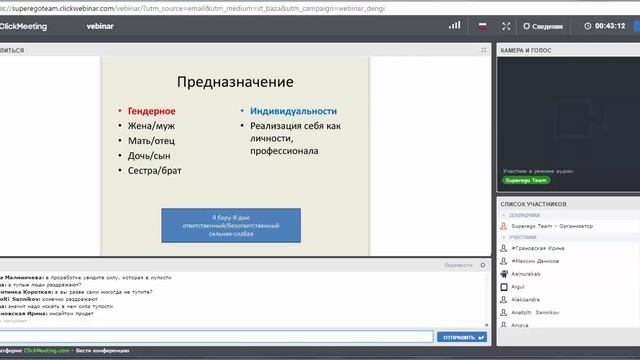Open the Russian flag language selector
This screenshot has width=640, height=360.
coord(482,26)
